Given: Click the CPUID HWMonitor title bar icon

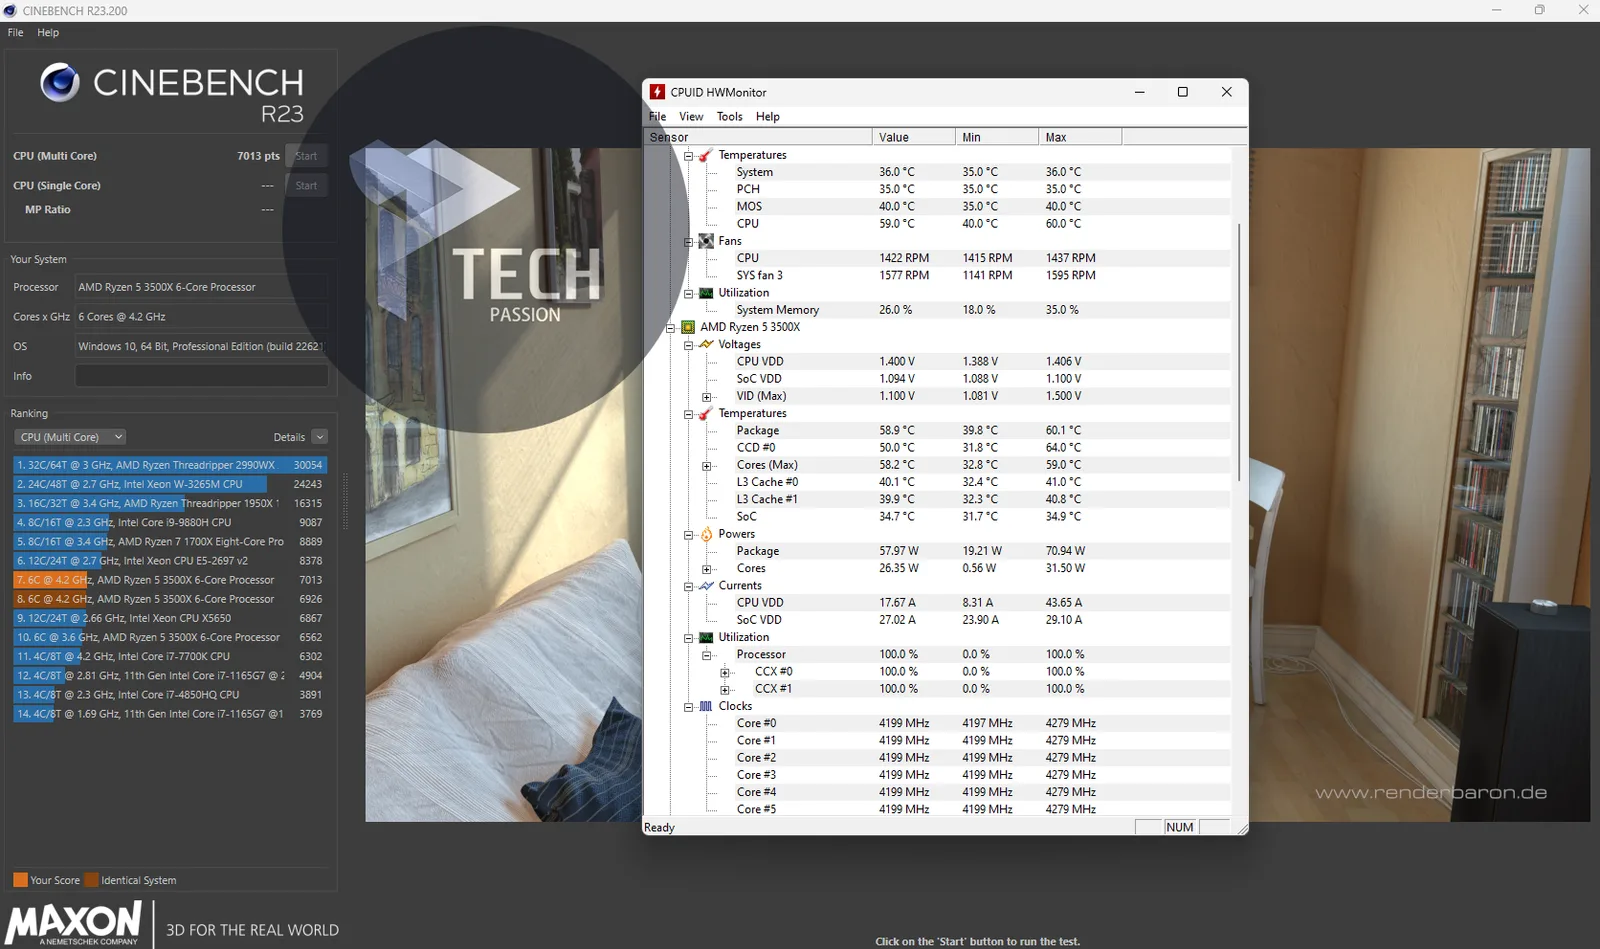Looking at the screenshot, I should [x=657, y=92].
